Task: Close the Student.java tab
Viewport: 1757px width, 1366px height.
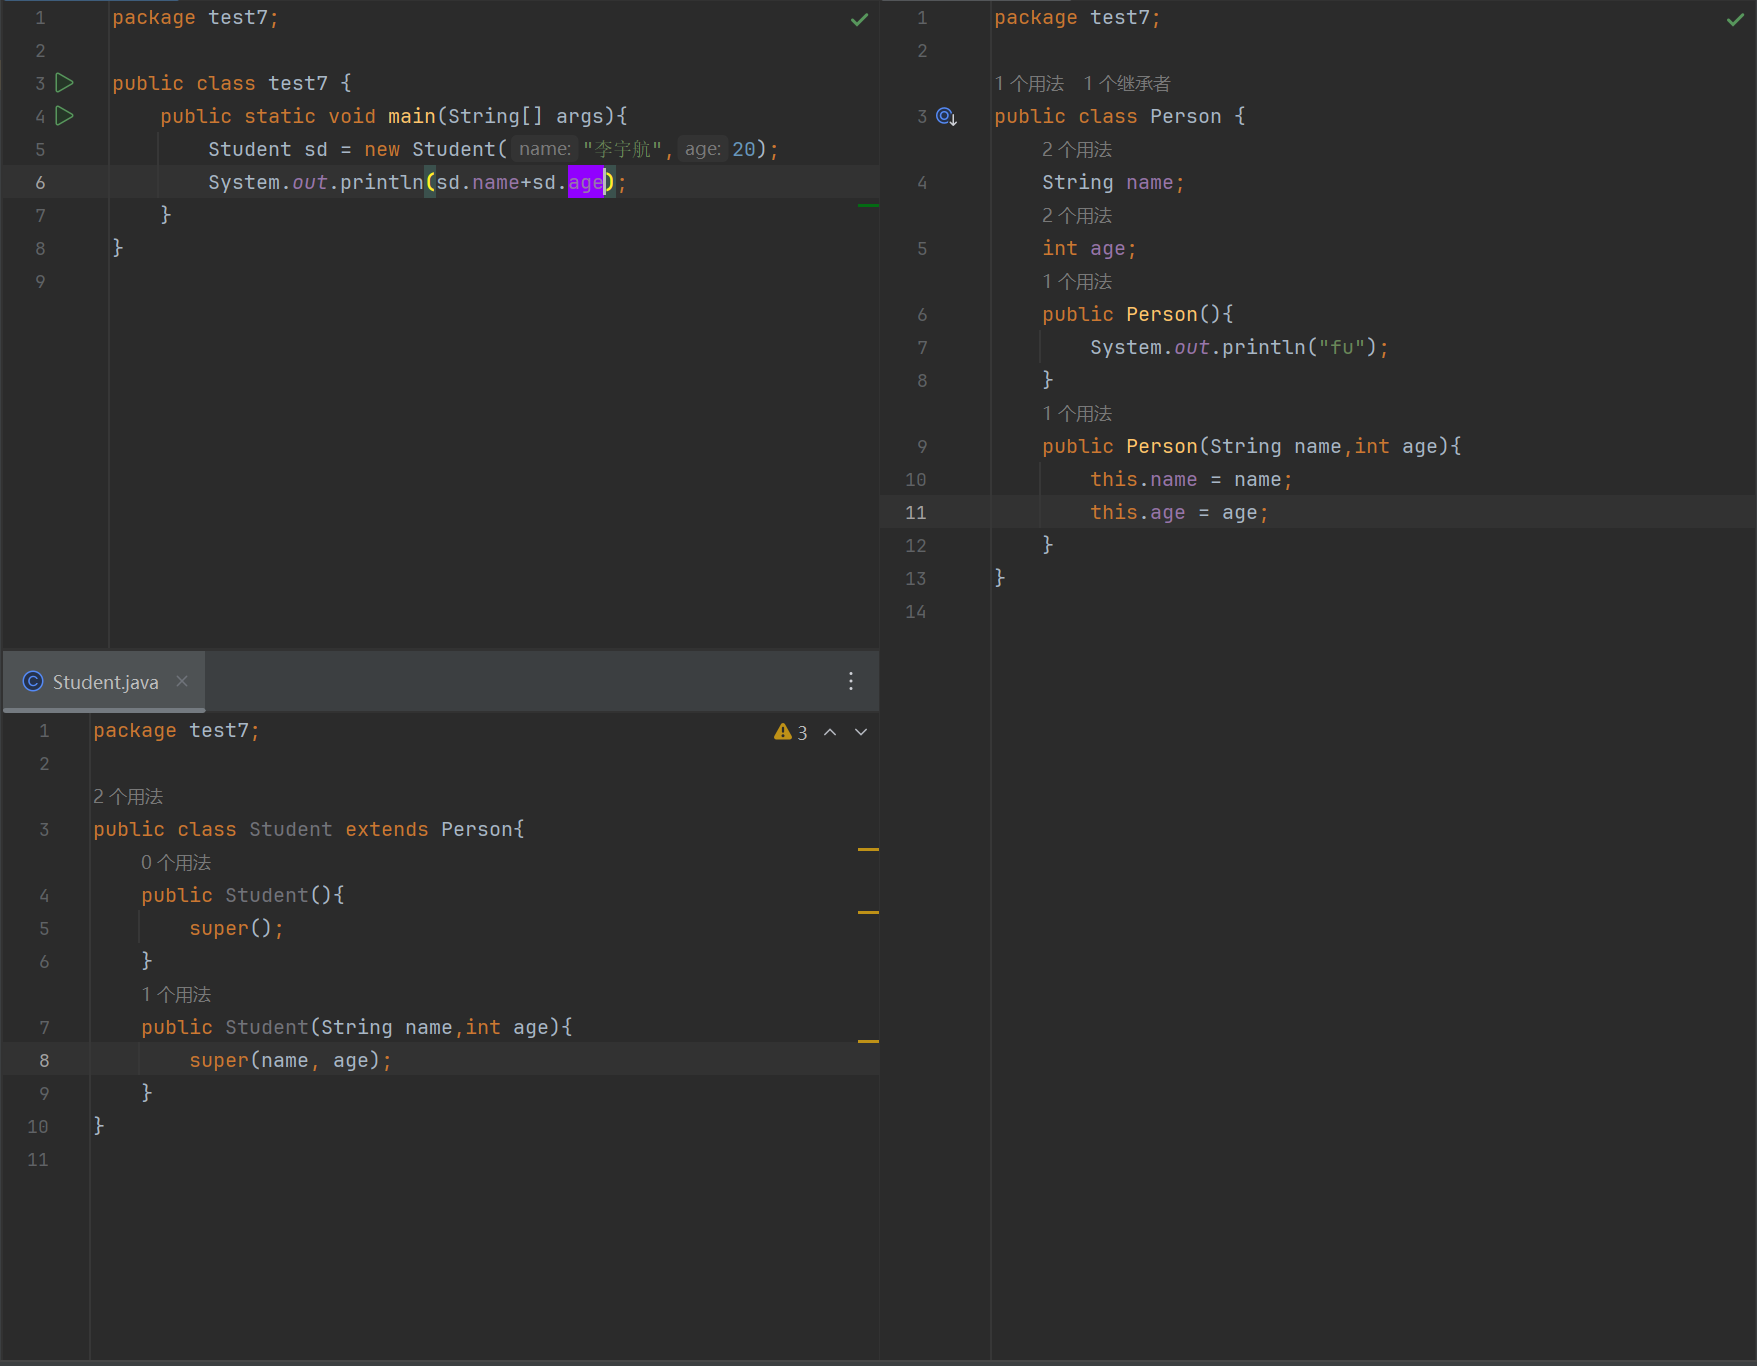Action: [182, 681]
